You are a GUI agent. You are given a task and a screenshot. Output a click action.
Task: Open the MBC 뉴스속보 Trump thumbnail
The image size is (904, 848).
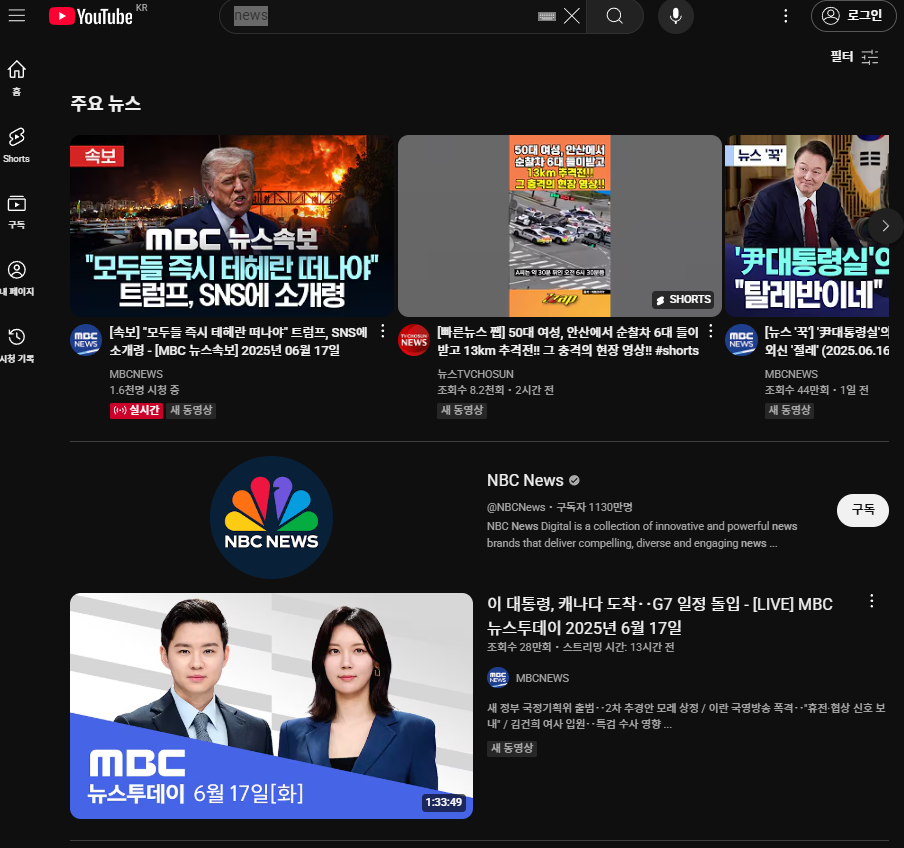coord(232,225)
